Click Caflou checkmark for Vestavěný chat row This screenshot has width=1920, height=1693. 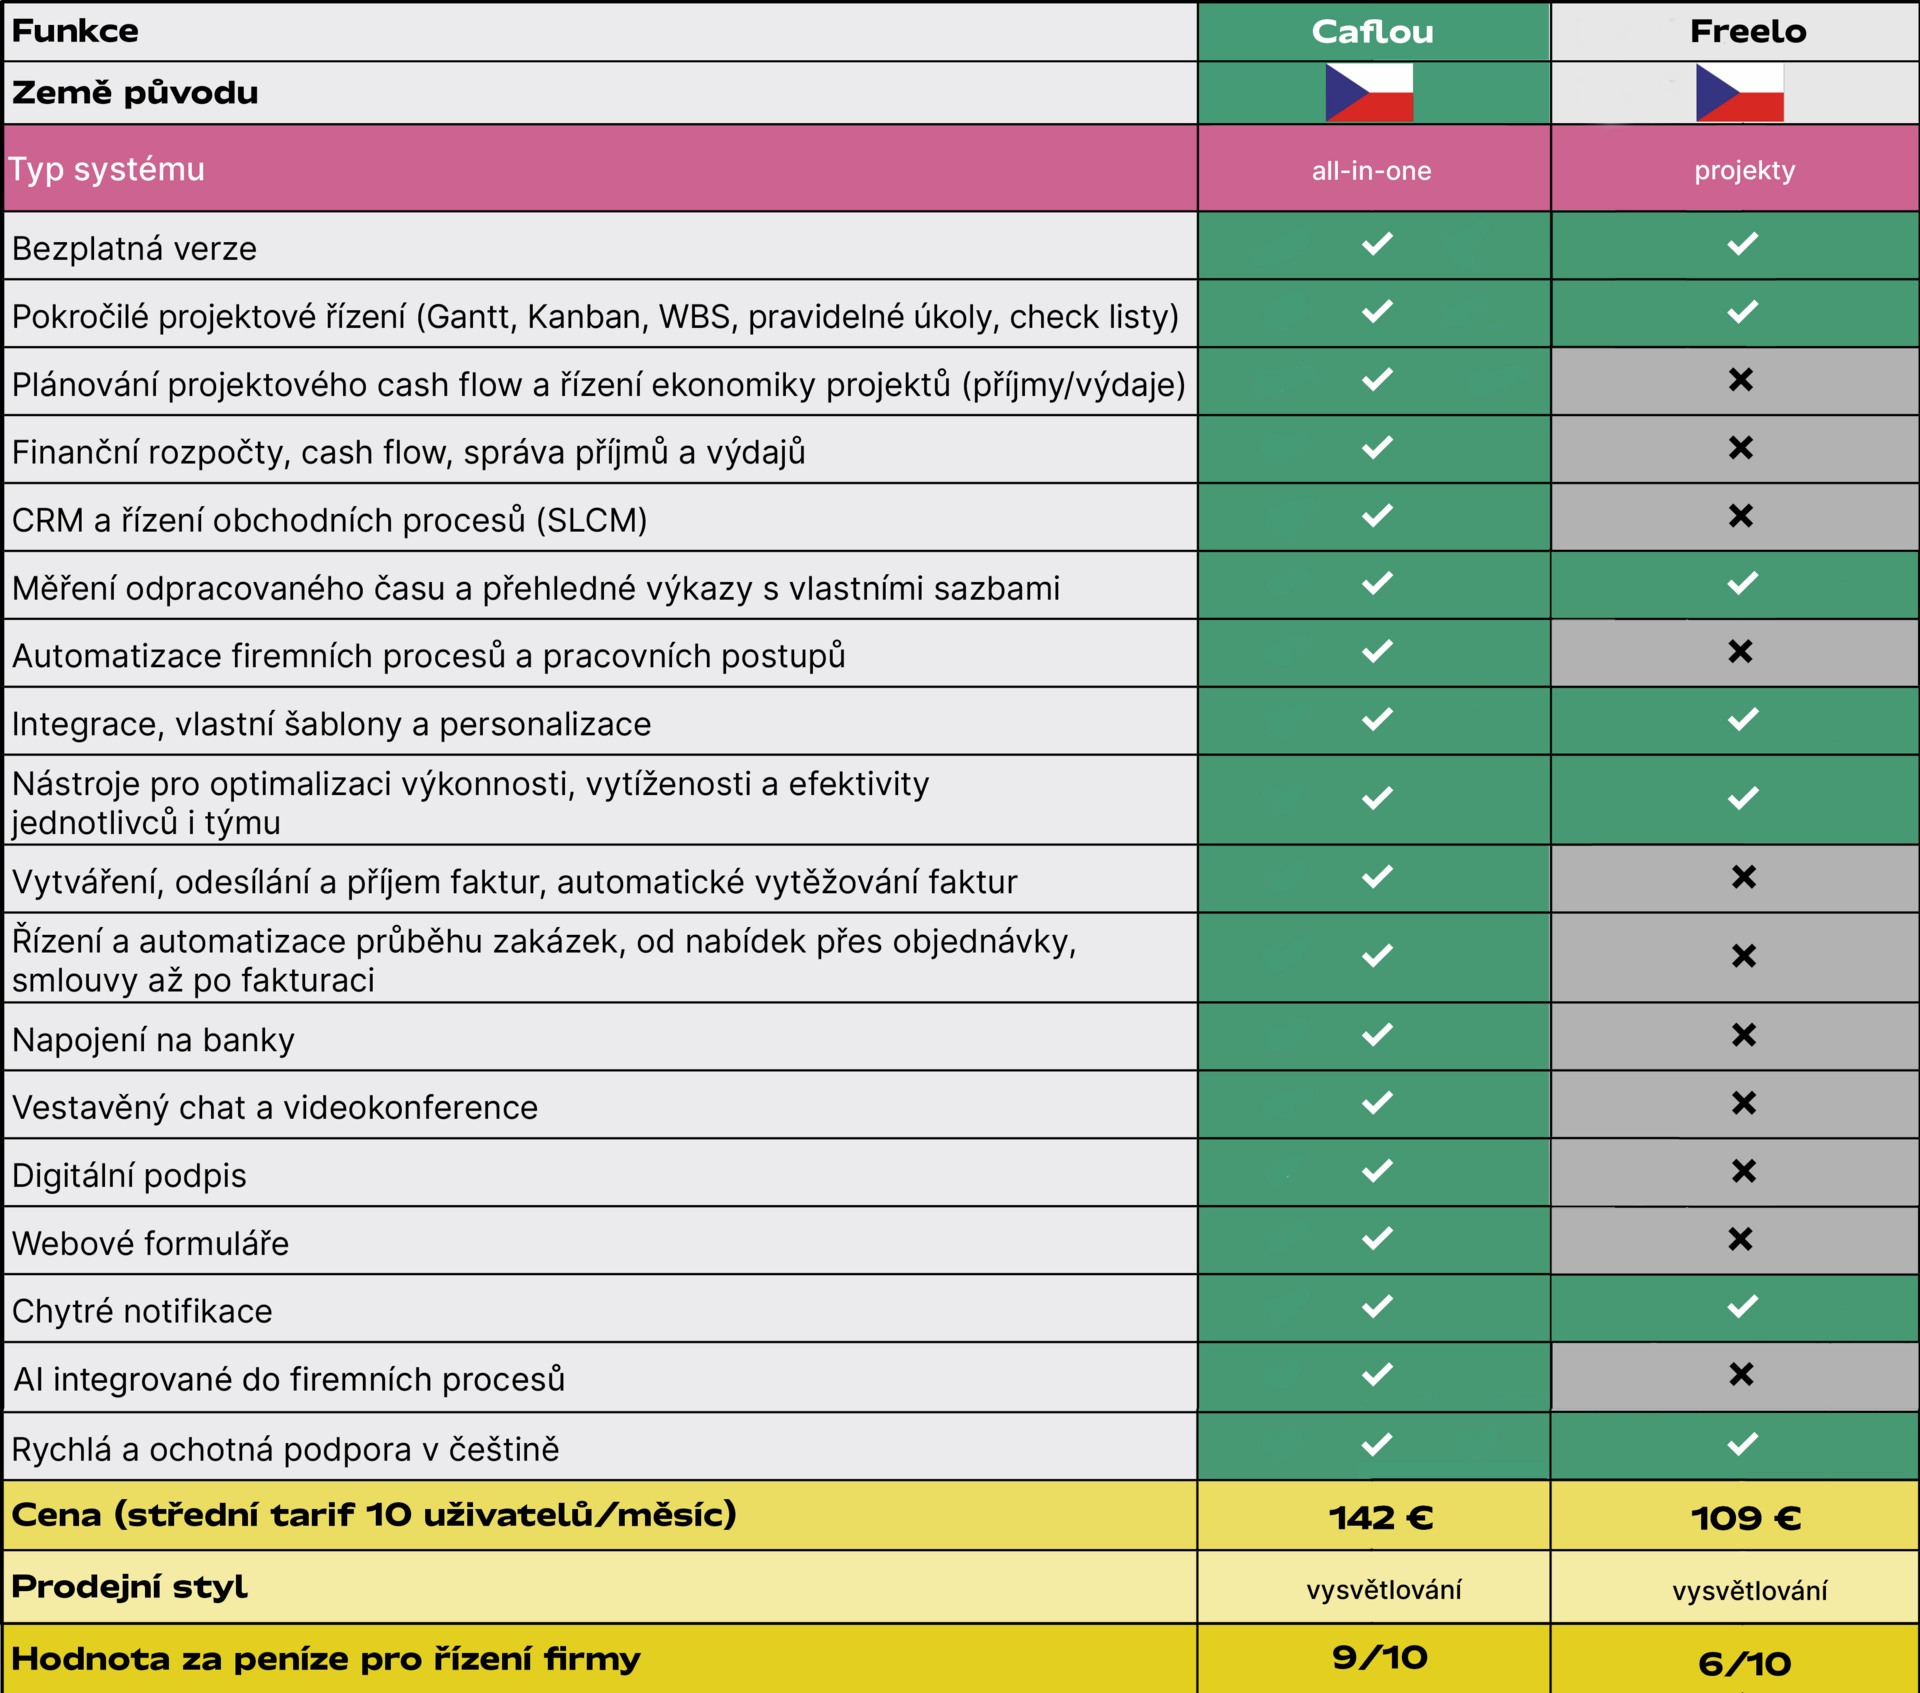[1377, 1103]
